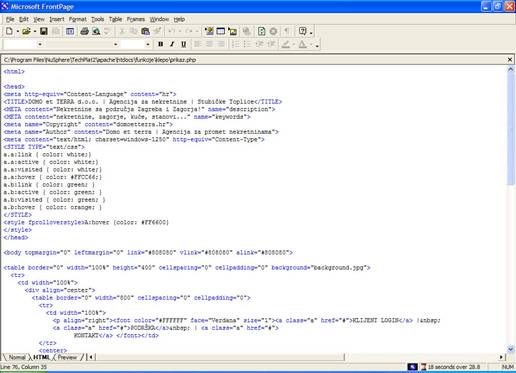This screenshot has width=516, height=373.
Task: Open the Font name combo box dropdown
Action: (x=116, y=44)
